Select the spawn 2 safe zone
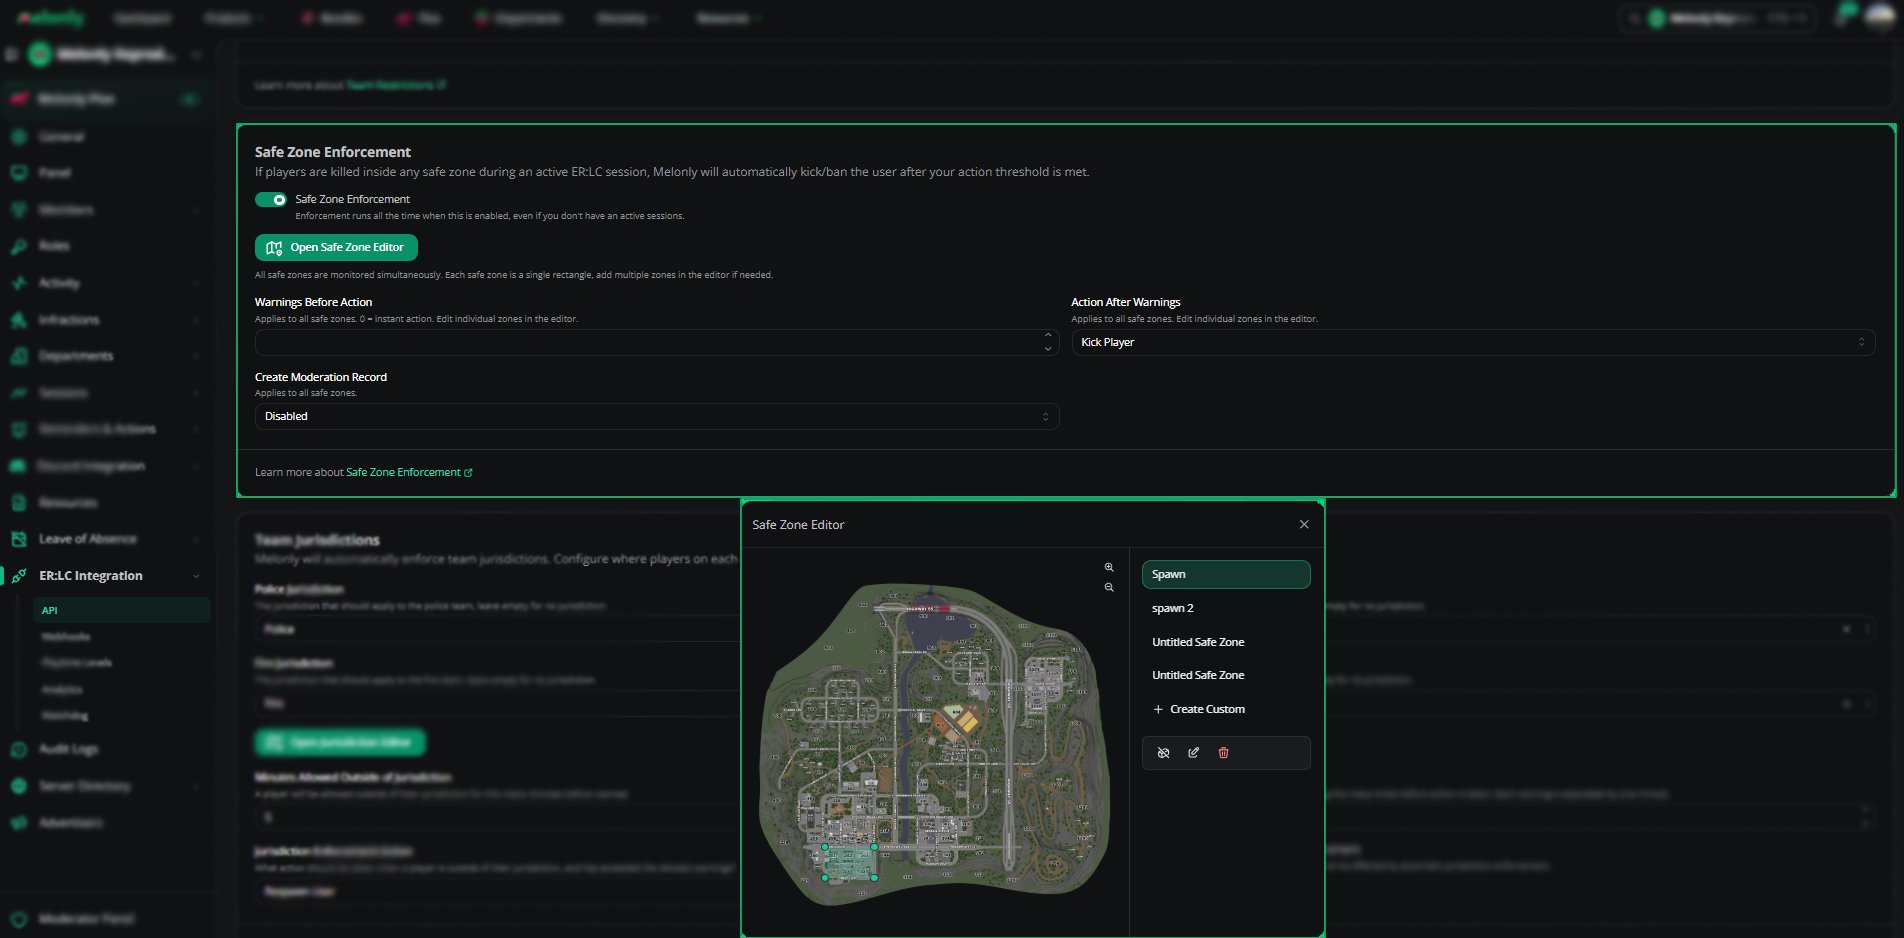 click(x=1226, y=608)
